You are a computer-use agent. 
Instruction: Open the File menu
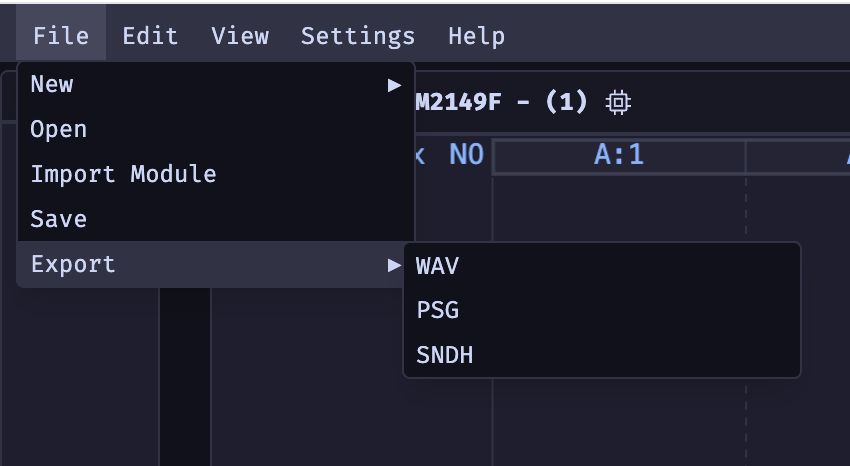tap(61, 36)
